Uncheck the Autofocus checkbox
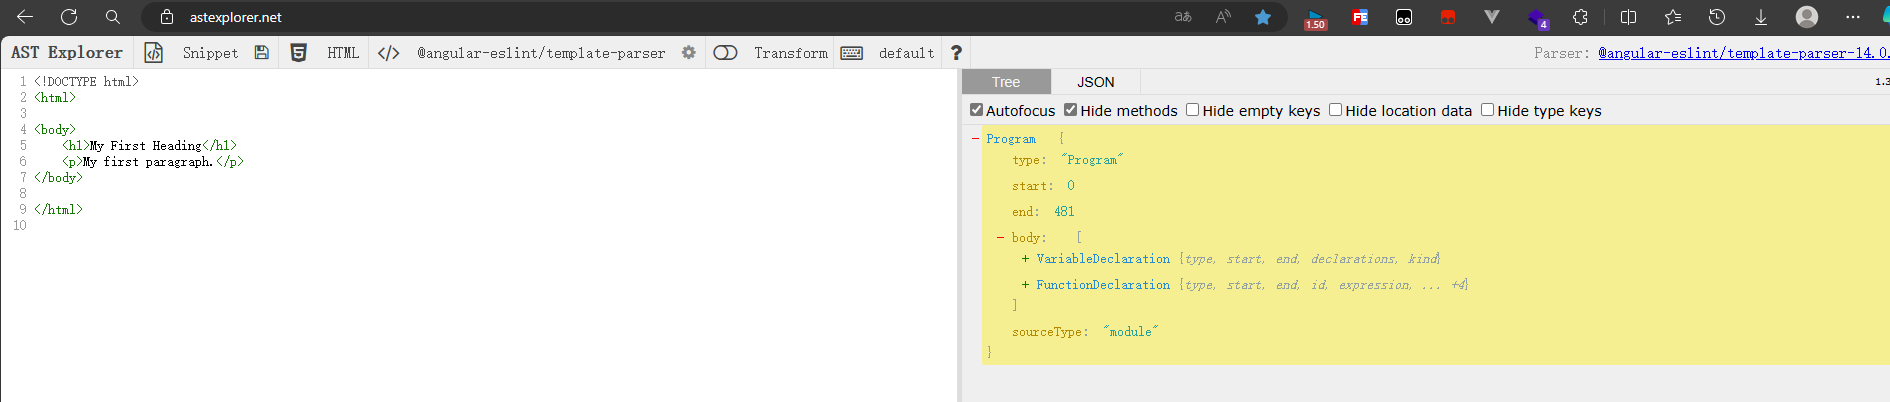The height and width of the screenshot is (402, 1890). (977, 110)
